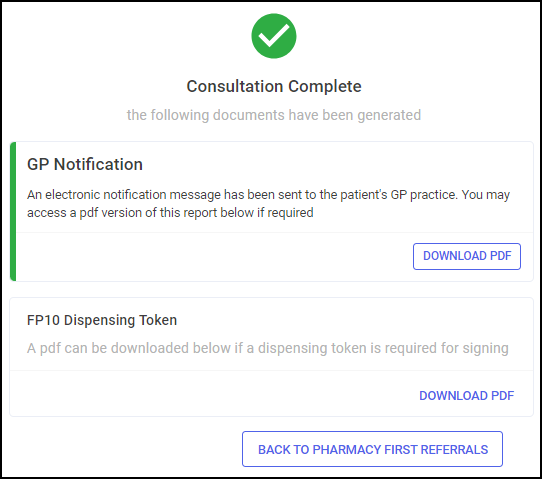The width and height of the screenshot is (542, 479).
Task: Click the 'electronic notification message' description line
Action: [268, 195]
